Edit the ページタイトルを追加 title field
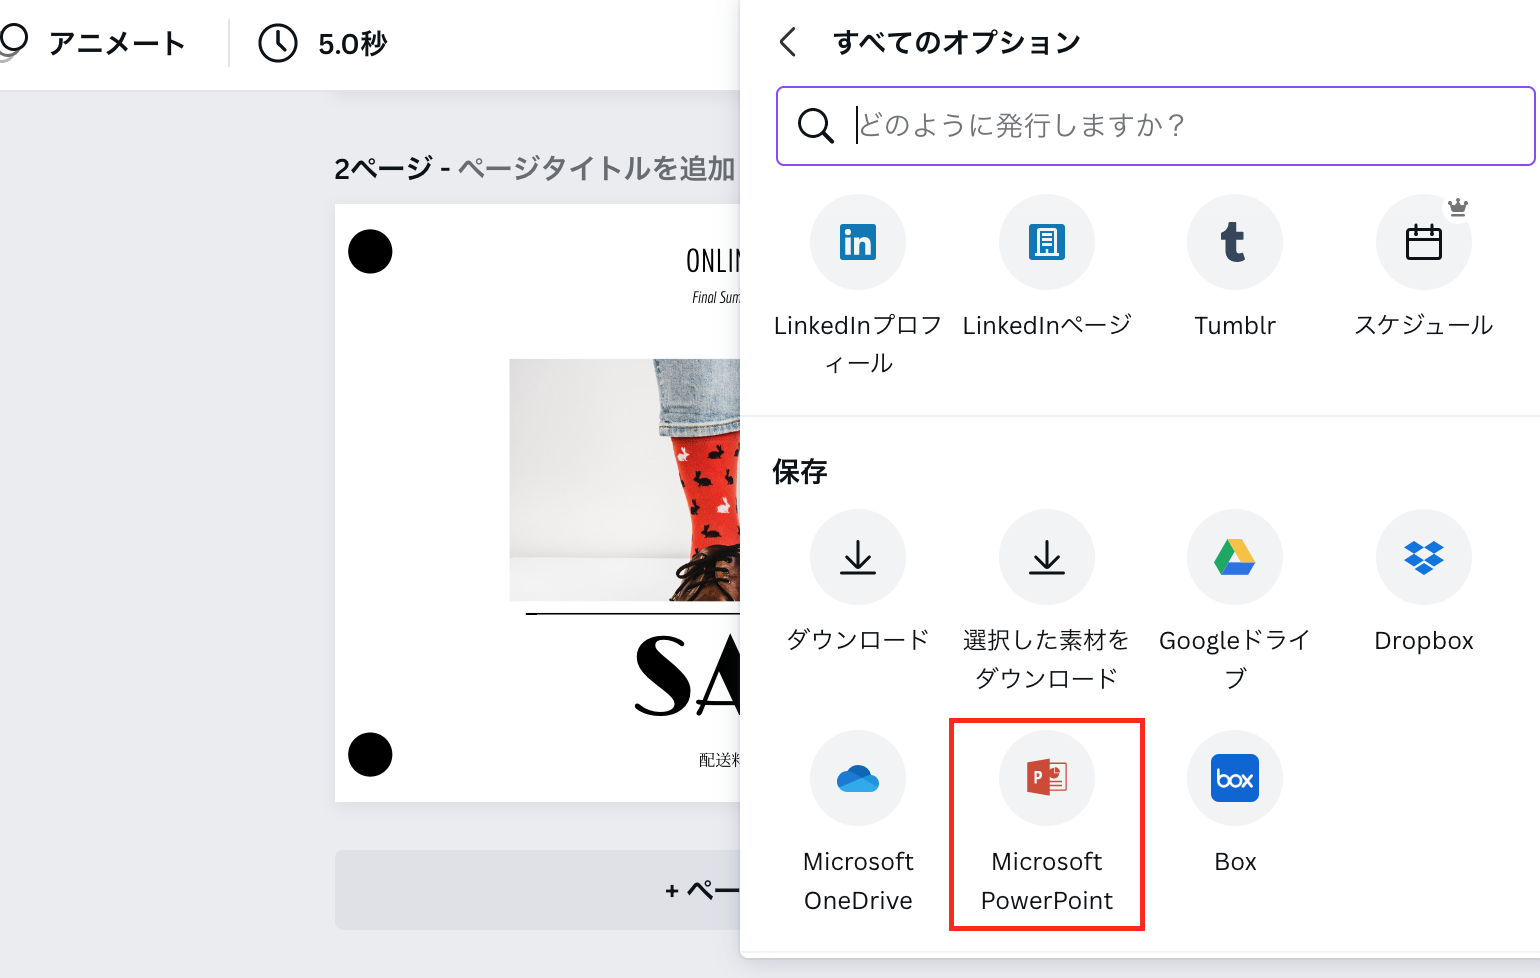1540x978 pixels. click(x=597, y=168)
